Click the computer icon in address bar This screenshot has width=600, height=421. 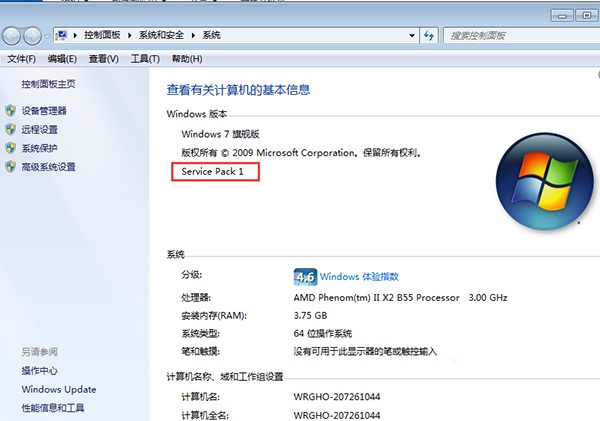61,36
